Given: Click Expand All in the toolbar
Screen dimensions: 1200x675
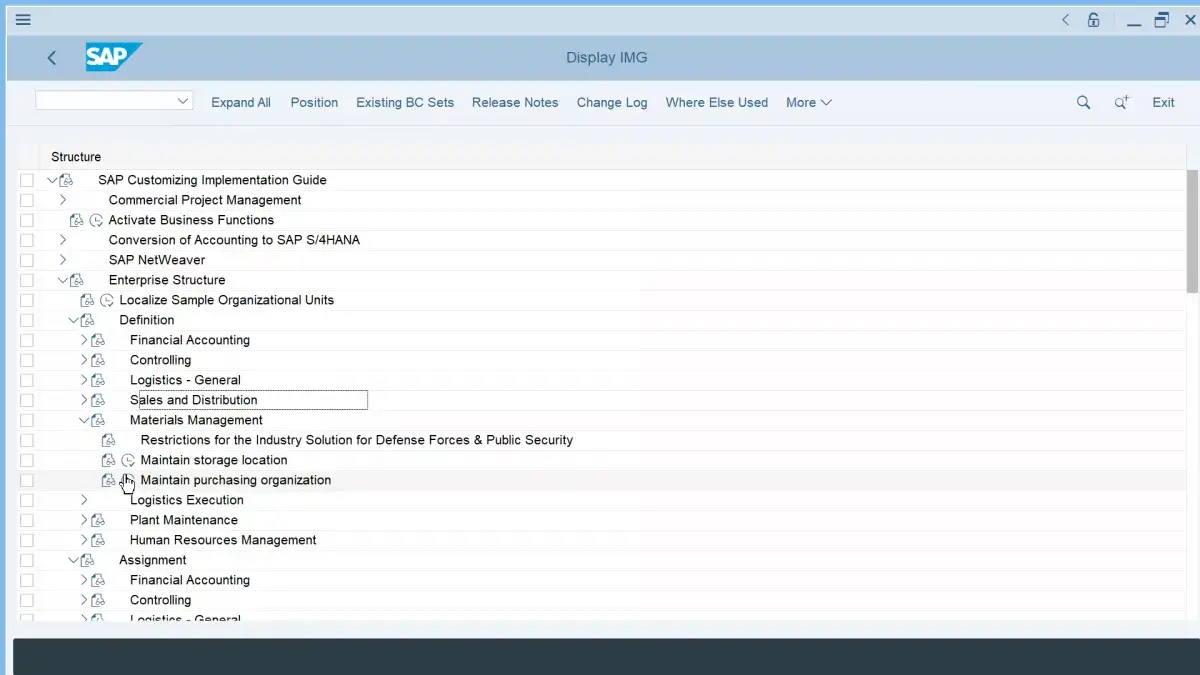Looking at the screenshot, I should point(241,102).
